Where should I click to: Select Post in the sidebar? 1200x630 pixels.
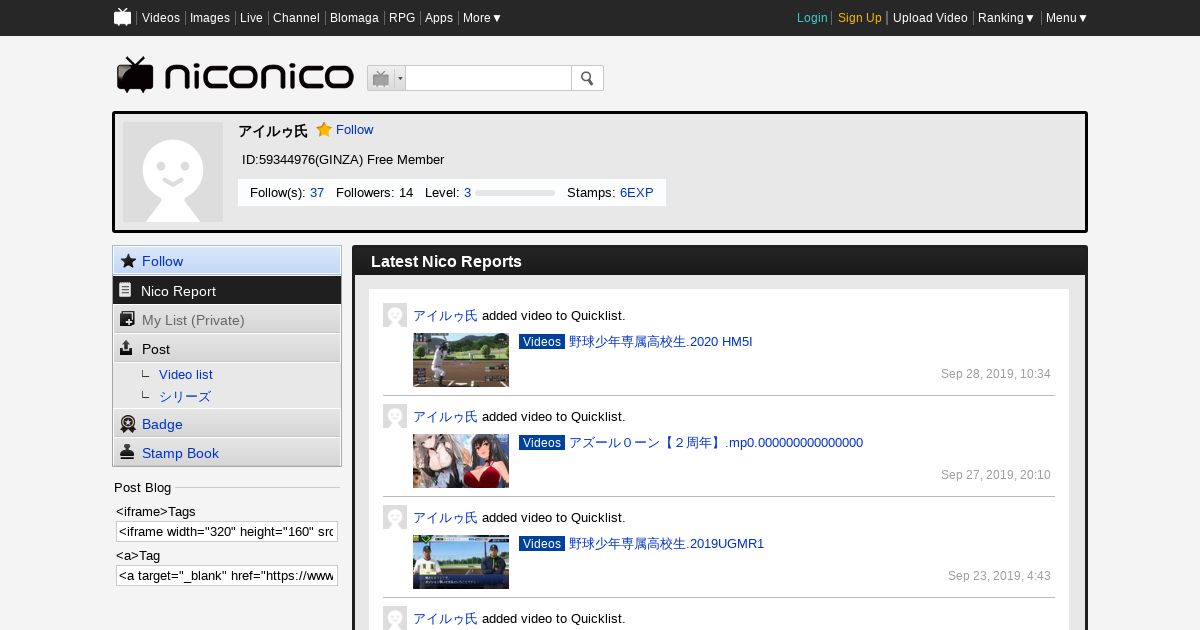pyautogui.click(x=227, y=348)
